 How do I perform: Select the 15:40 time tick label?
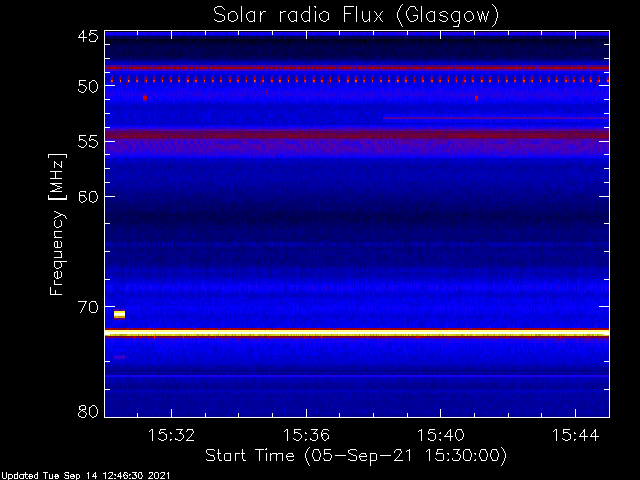pos(441,435)
